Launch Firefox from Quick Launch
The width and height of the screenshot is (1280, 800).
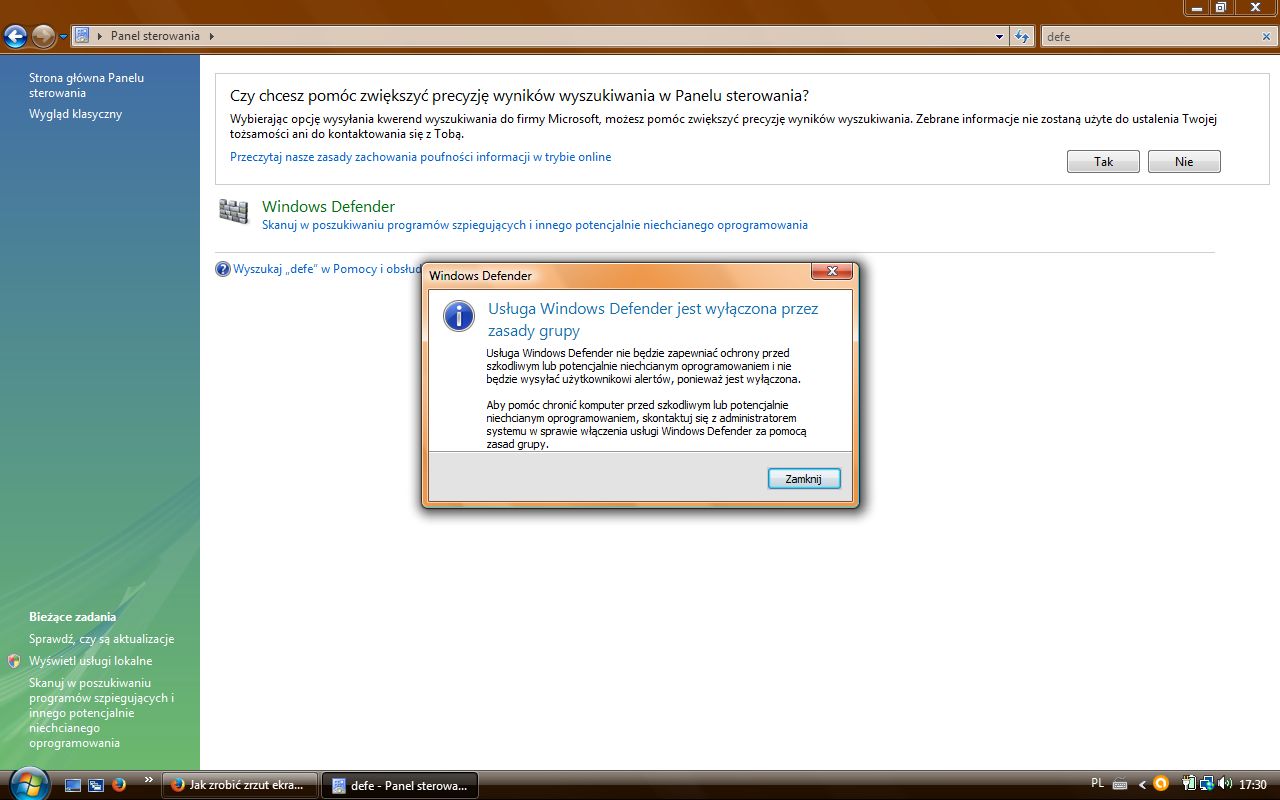(x=119, y=785)
